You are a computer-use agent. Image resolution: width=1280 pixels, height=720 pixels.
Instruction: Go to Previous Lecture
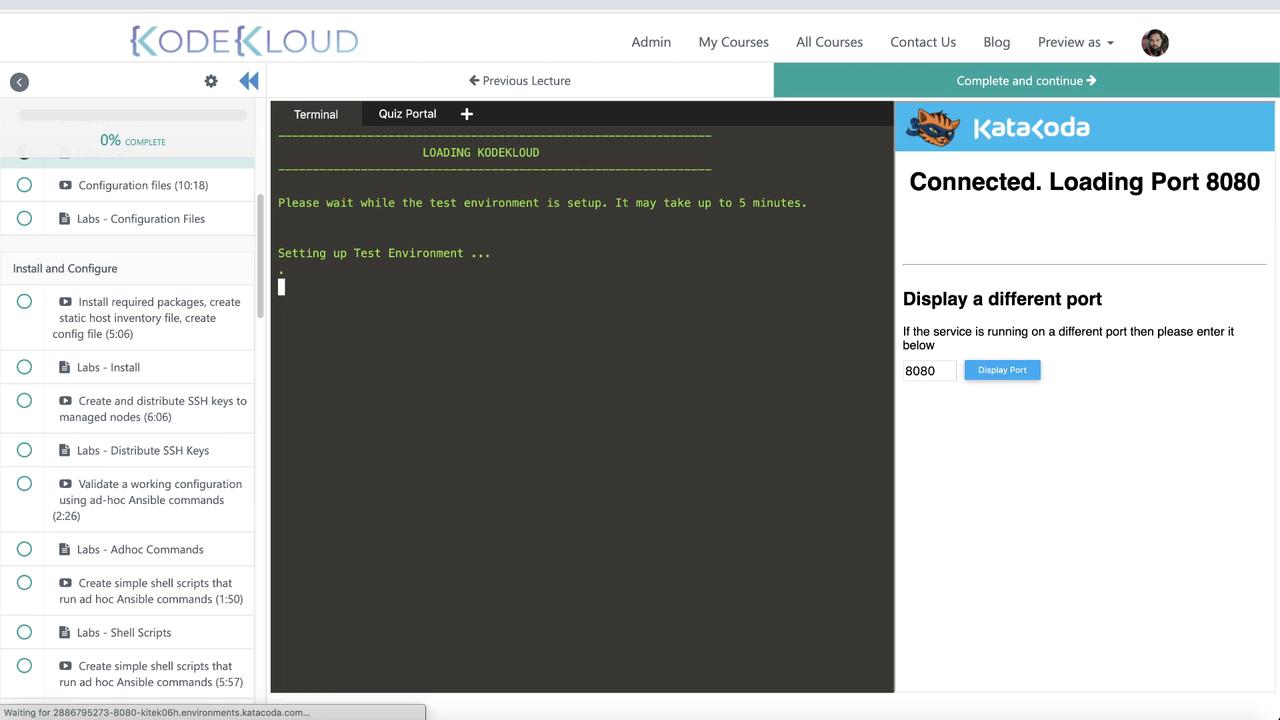tap(520, 81)
